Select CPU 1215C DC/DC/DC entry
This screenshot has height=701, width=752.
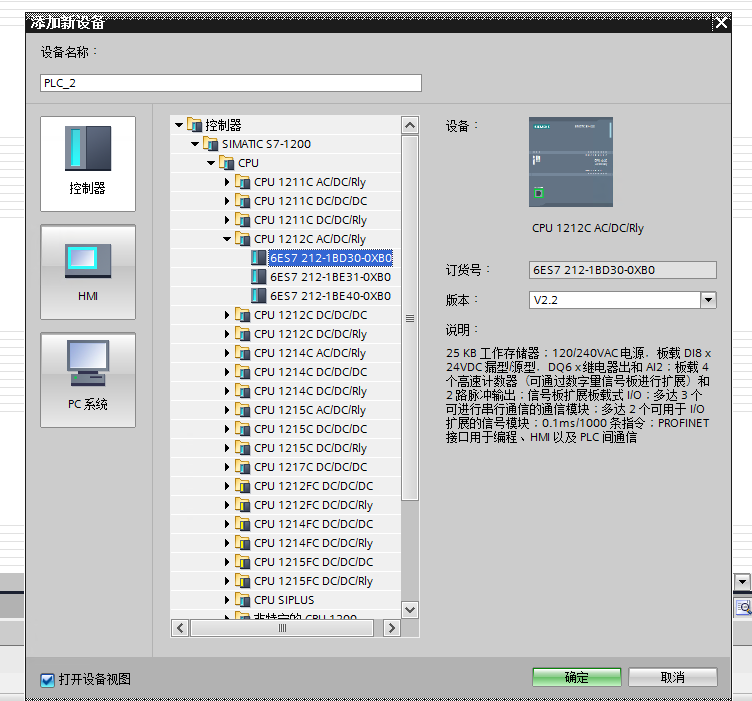pyautogui.click(x=310, y=429)
